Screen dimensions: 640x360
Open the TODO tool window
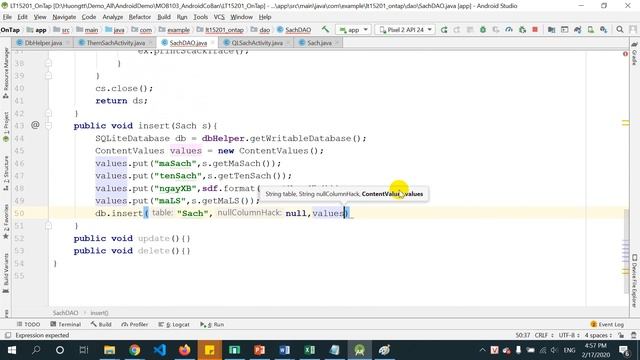[28, 324]
